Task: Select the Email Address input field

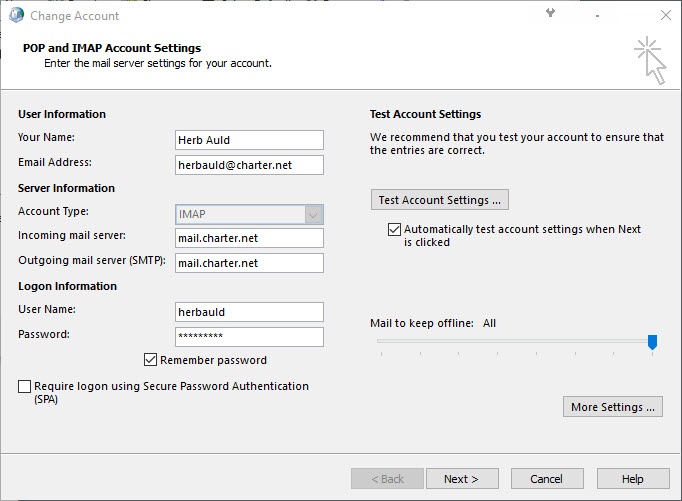Action: tap(249, 165)
